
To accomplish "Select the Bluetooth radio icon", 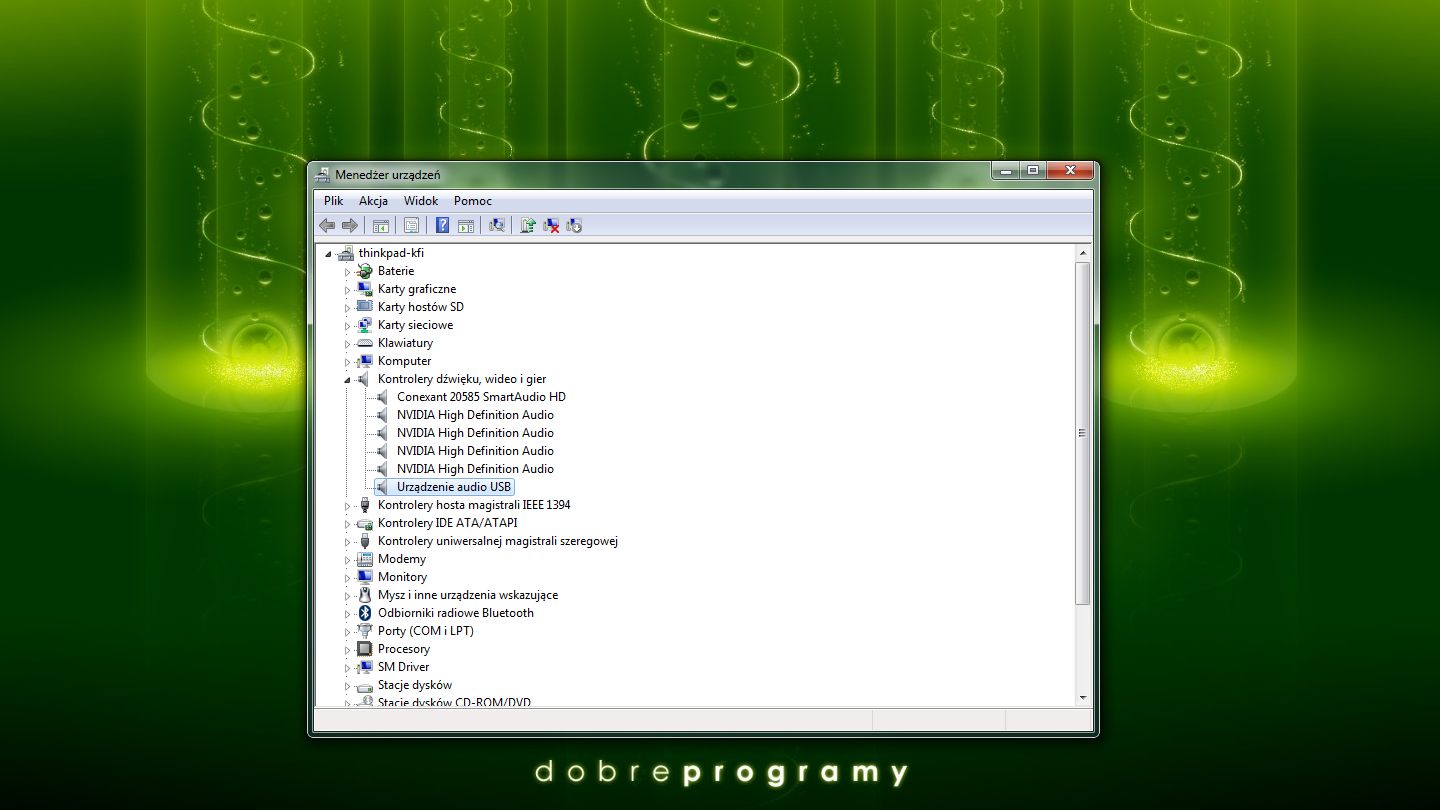I will (x=365, y=613).
